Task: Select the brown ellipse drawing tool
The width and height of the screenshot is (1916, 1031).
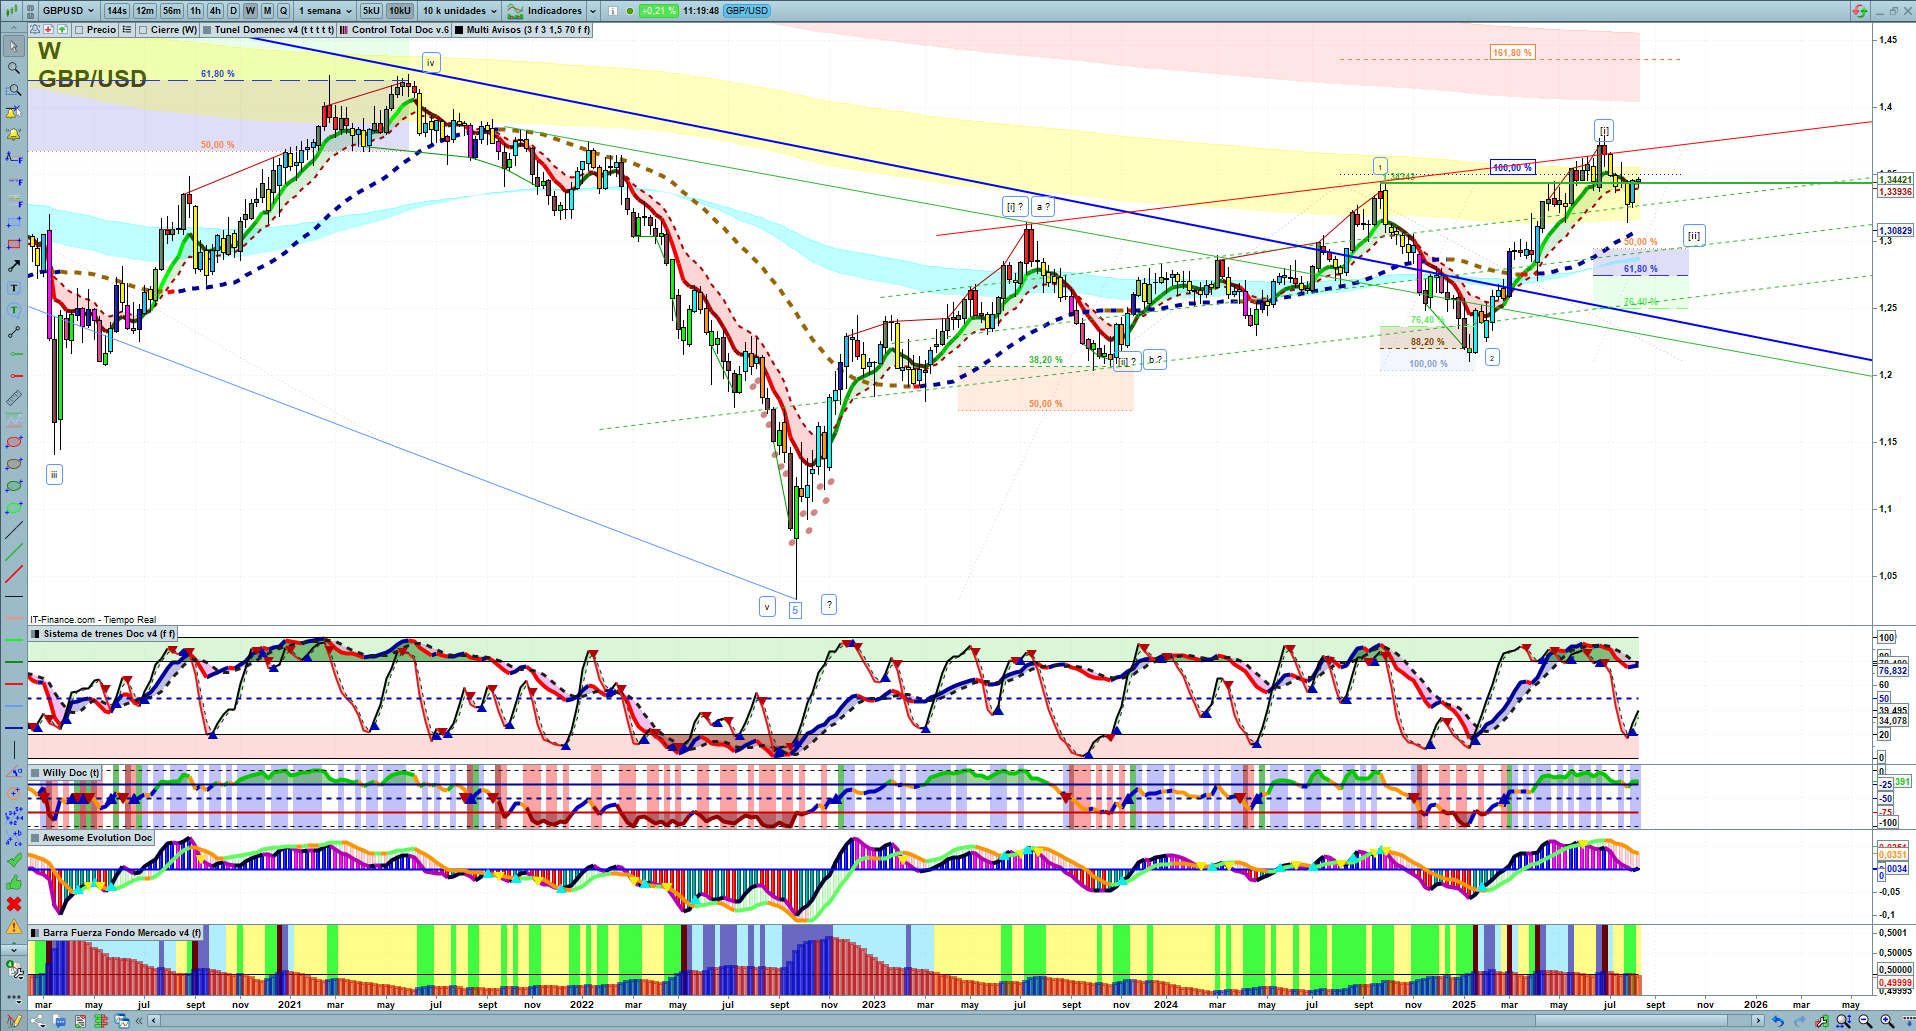Action: tap(14, 464)
